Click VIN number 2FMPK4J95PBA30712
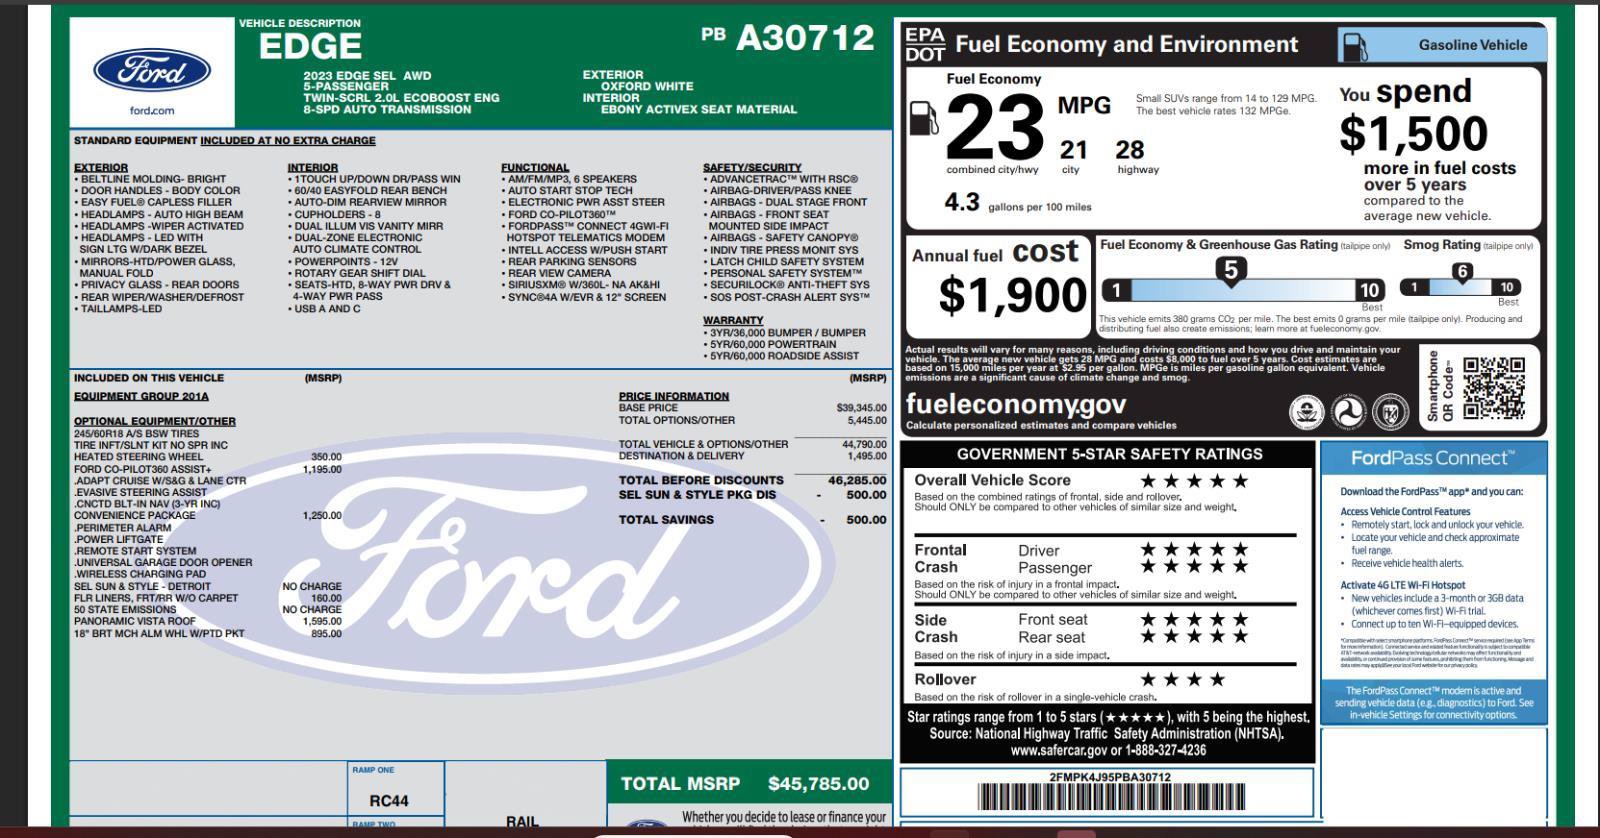The image size is (1600, 838). coord(1110,776)
